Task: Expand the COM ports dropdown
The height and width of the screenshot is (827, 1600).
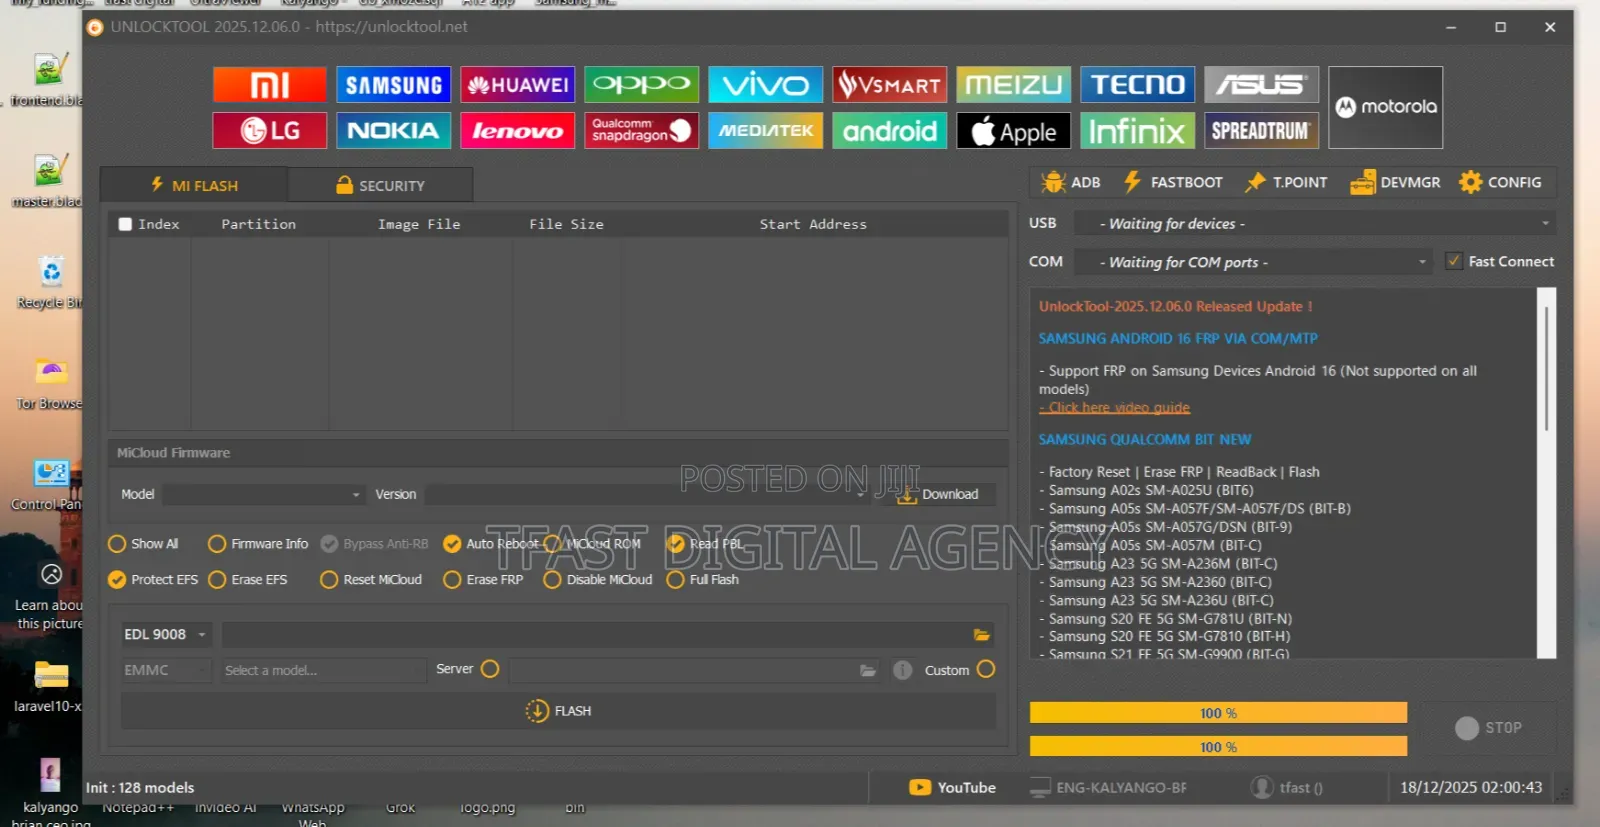Action: point(1254,262)
